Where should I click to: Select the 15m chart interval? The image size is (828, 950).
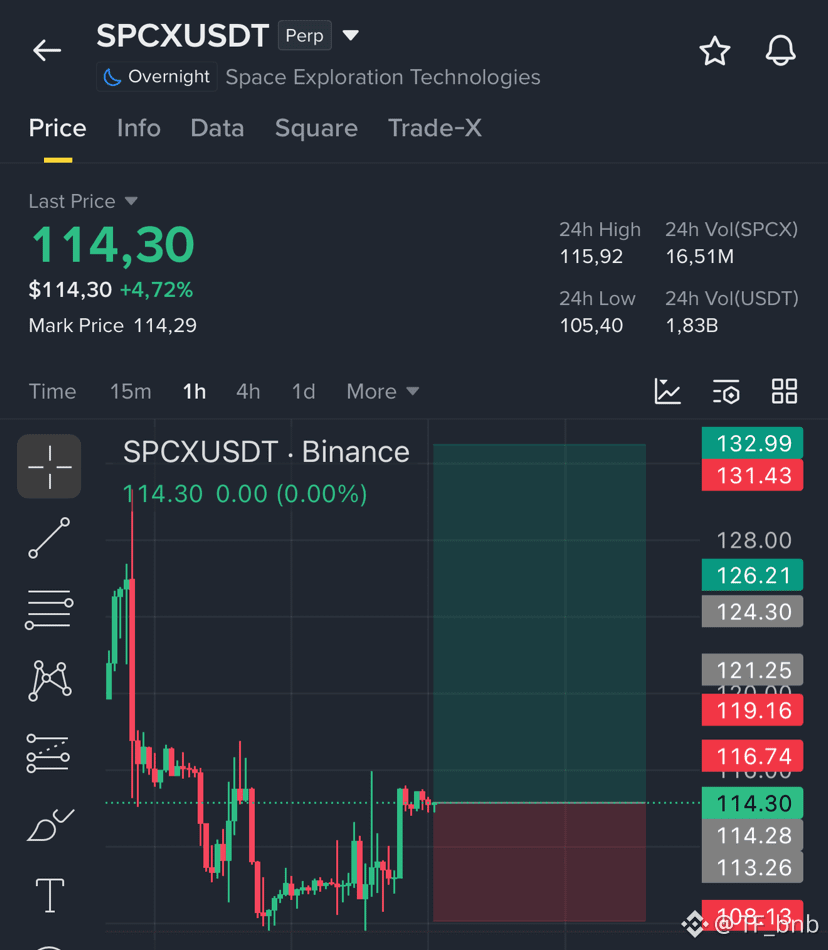coord(130,391)
